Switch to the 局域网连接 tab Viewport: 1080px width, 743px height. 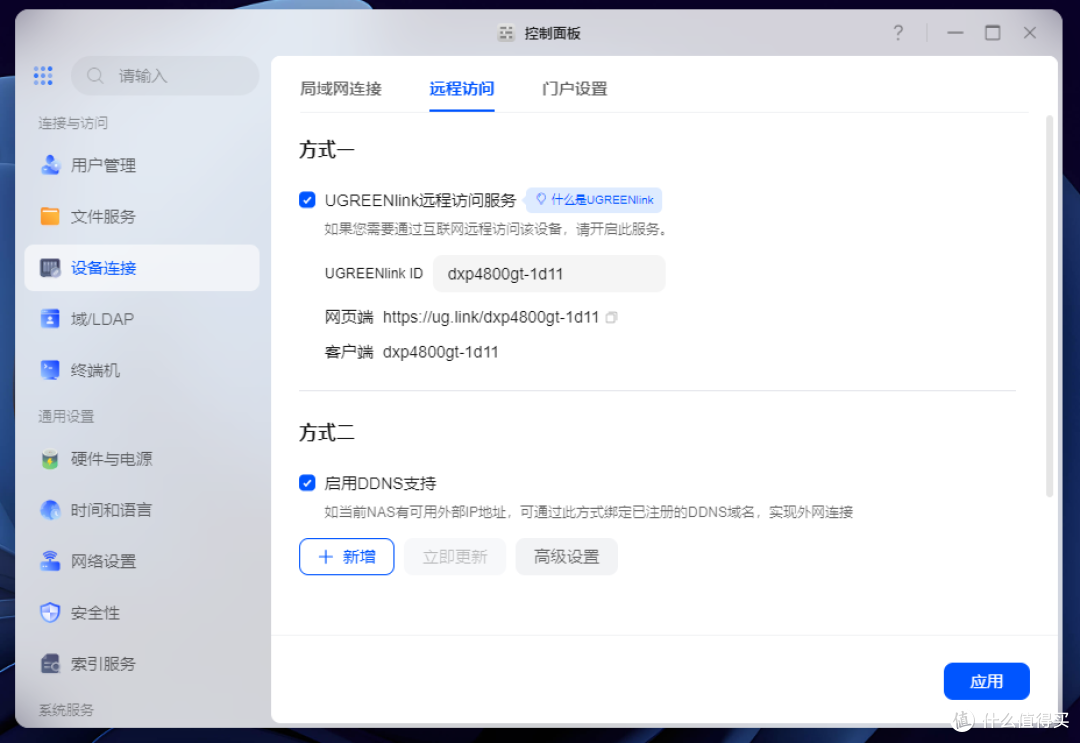(x=341, y=89)
